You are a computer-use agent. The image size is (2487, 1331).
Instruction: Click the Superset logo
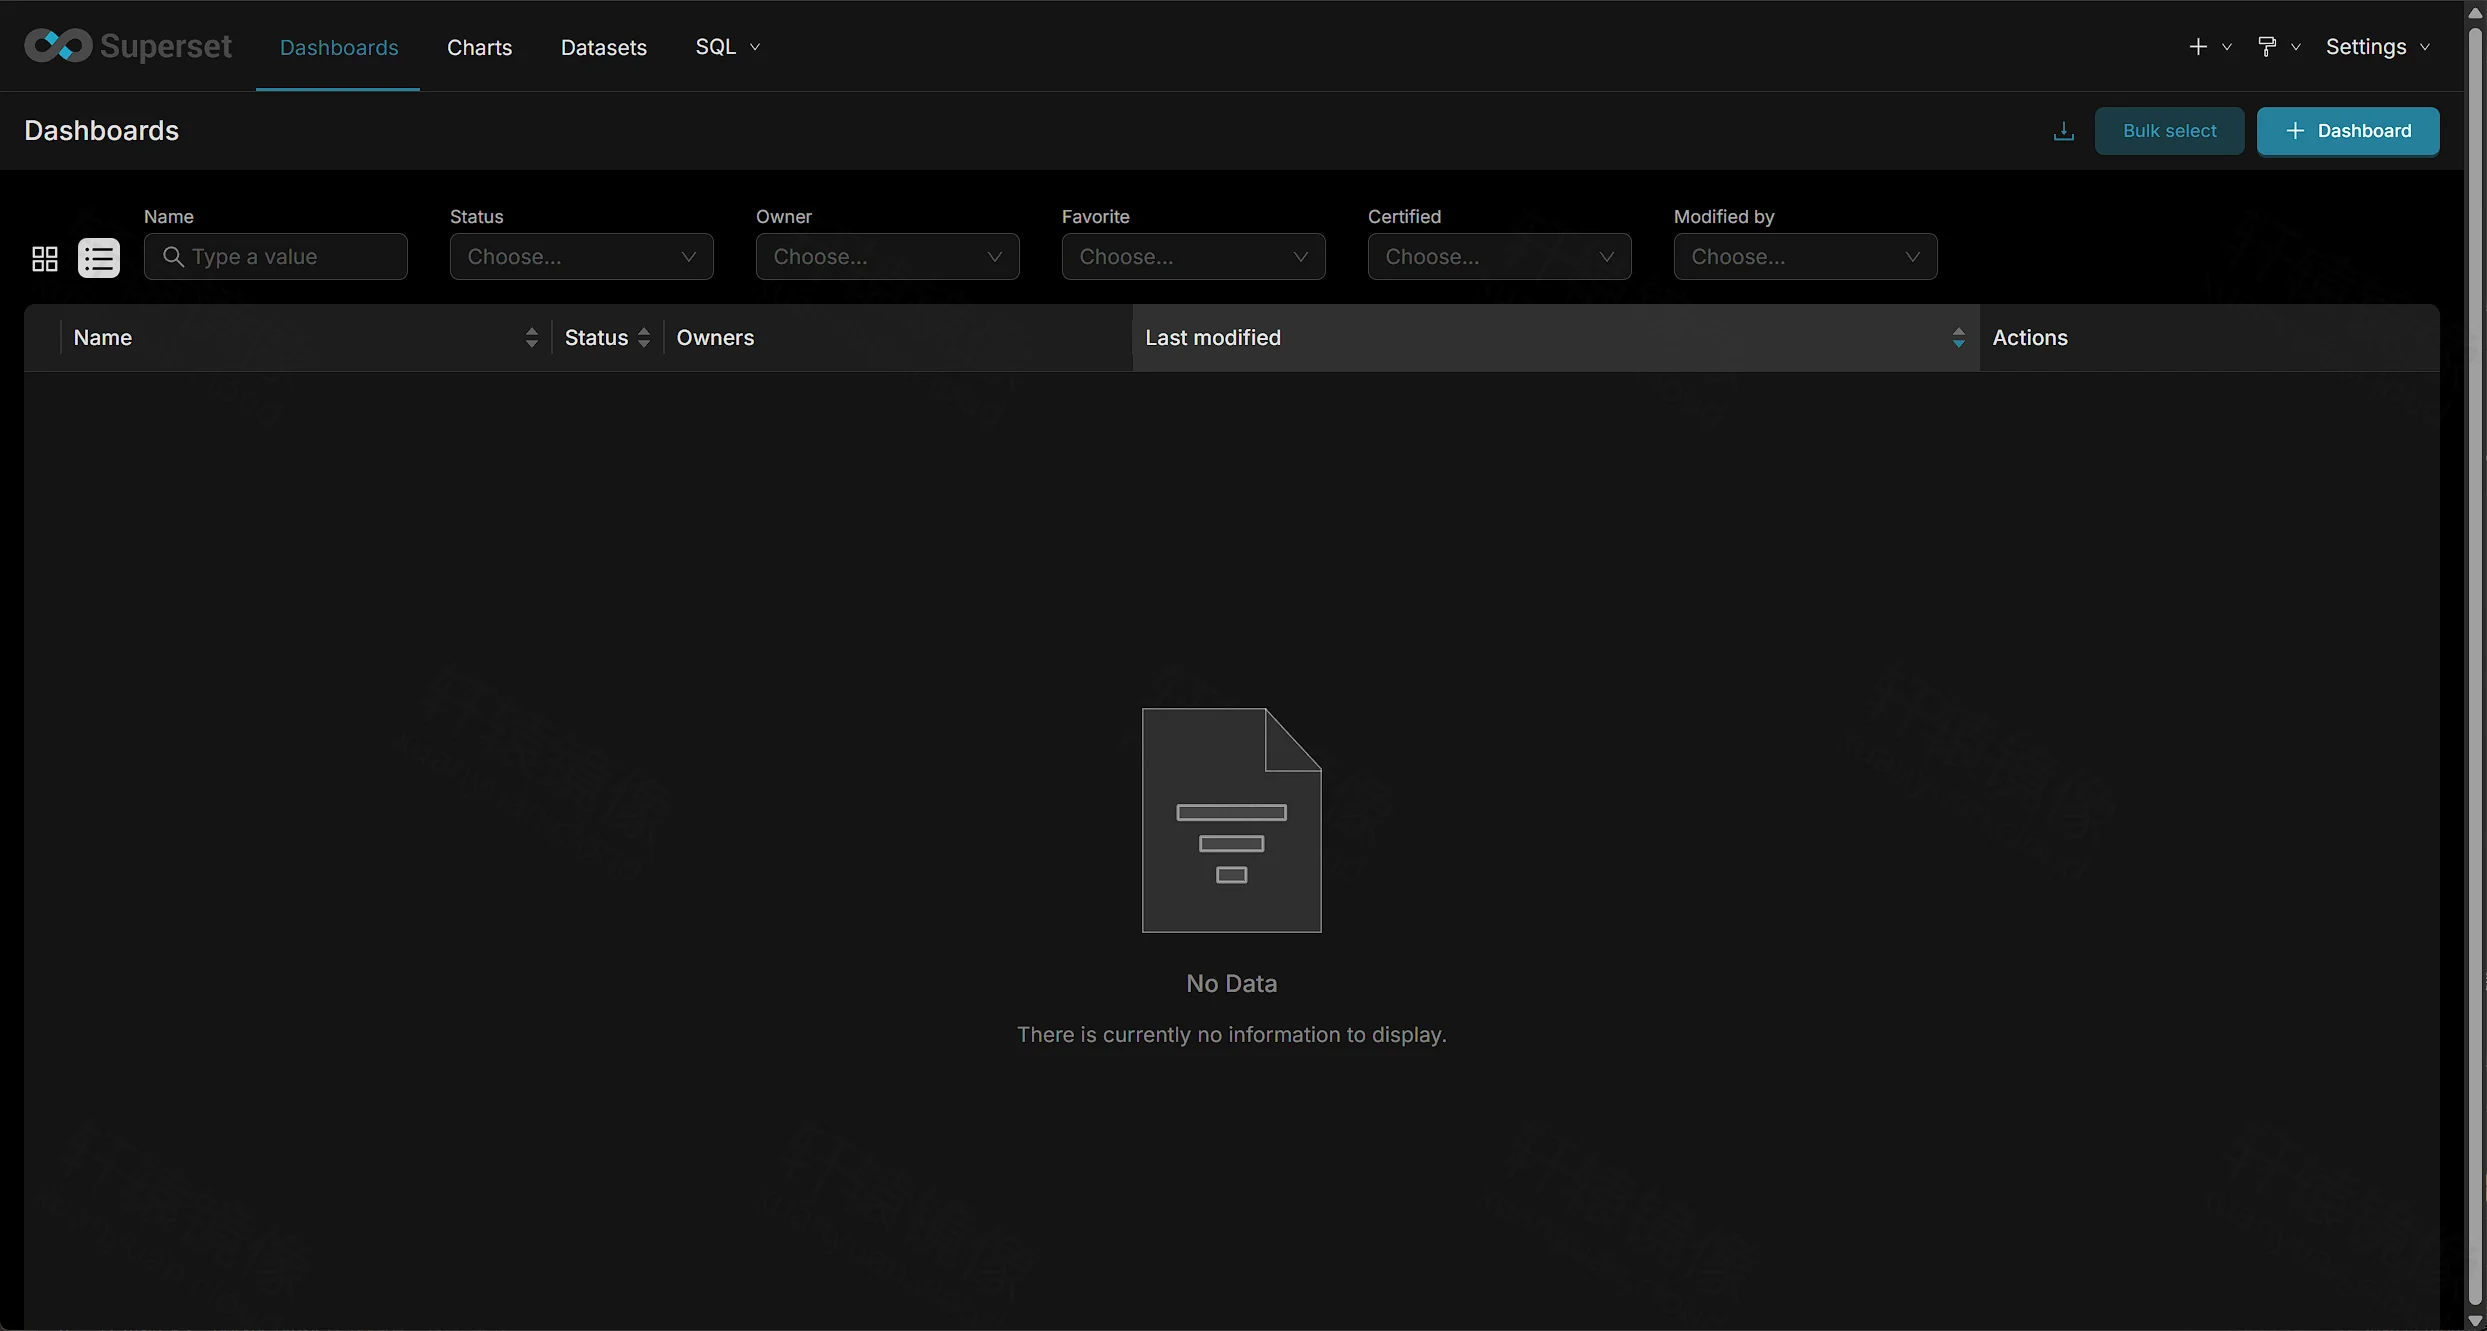pos(128,46)
